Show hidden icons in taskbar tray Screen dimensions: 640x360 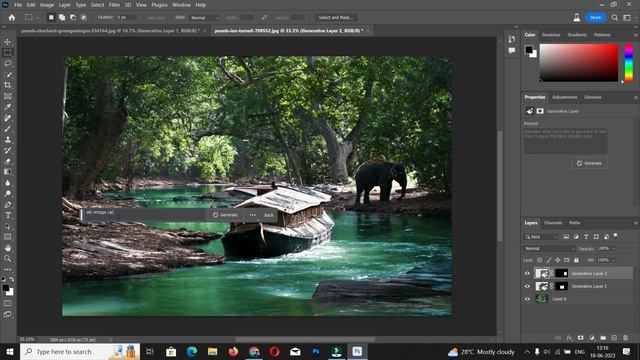(x=527, y=352)
